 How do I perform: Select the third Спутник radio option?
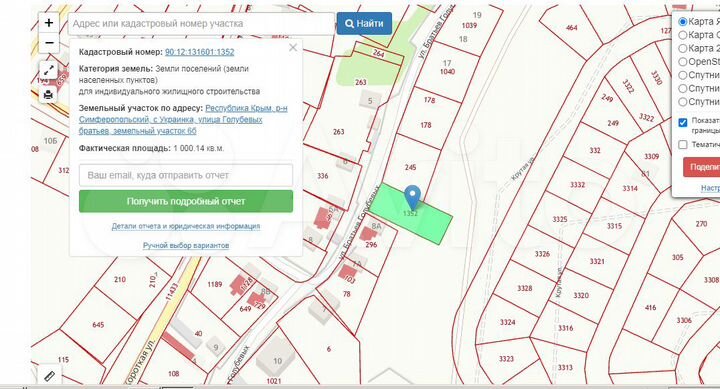point(683,101)
